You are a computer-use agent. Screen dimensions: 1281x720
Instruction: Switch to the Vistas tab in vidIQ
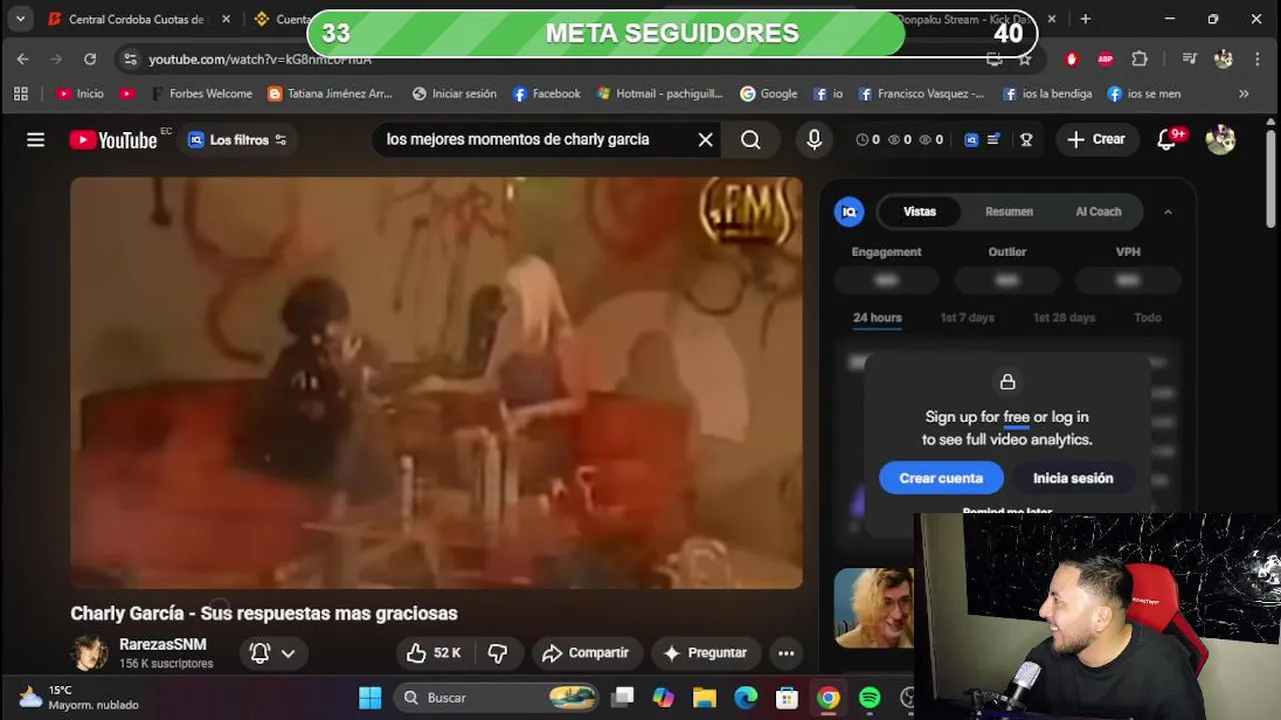[x=920, y=212]
